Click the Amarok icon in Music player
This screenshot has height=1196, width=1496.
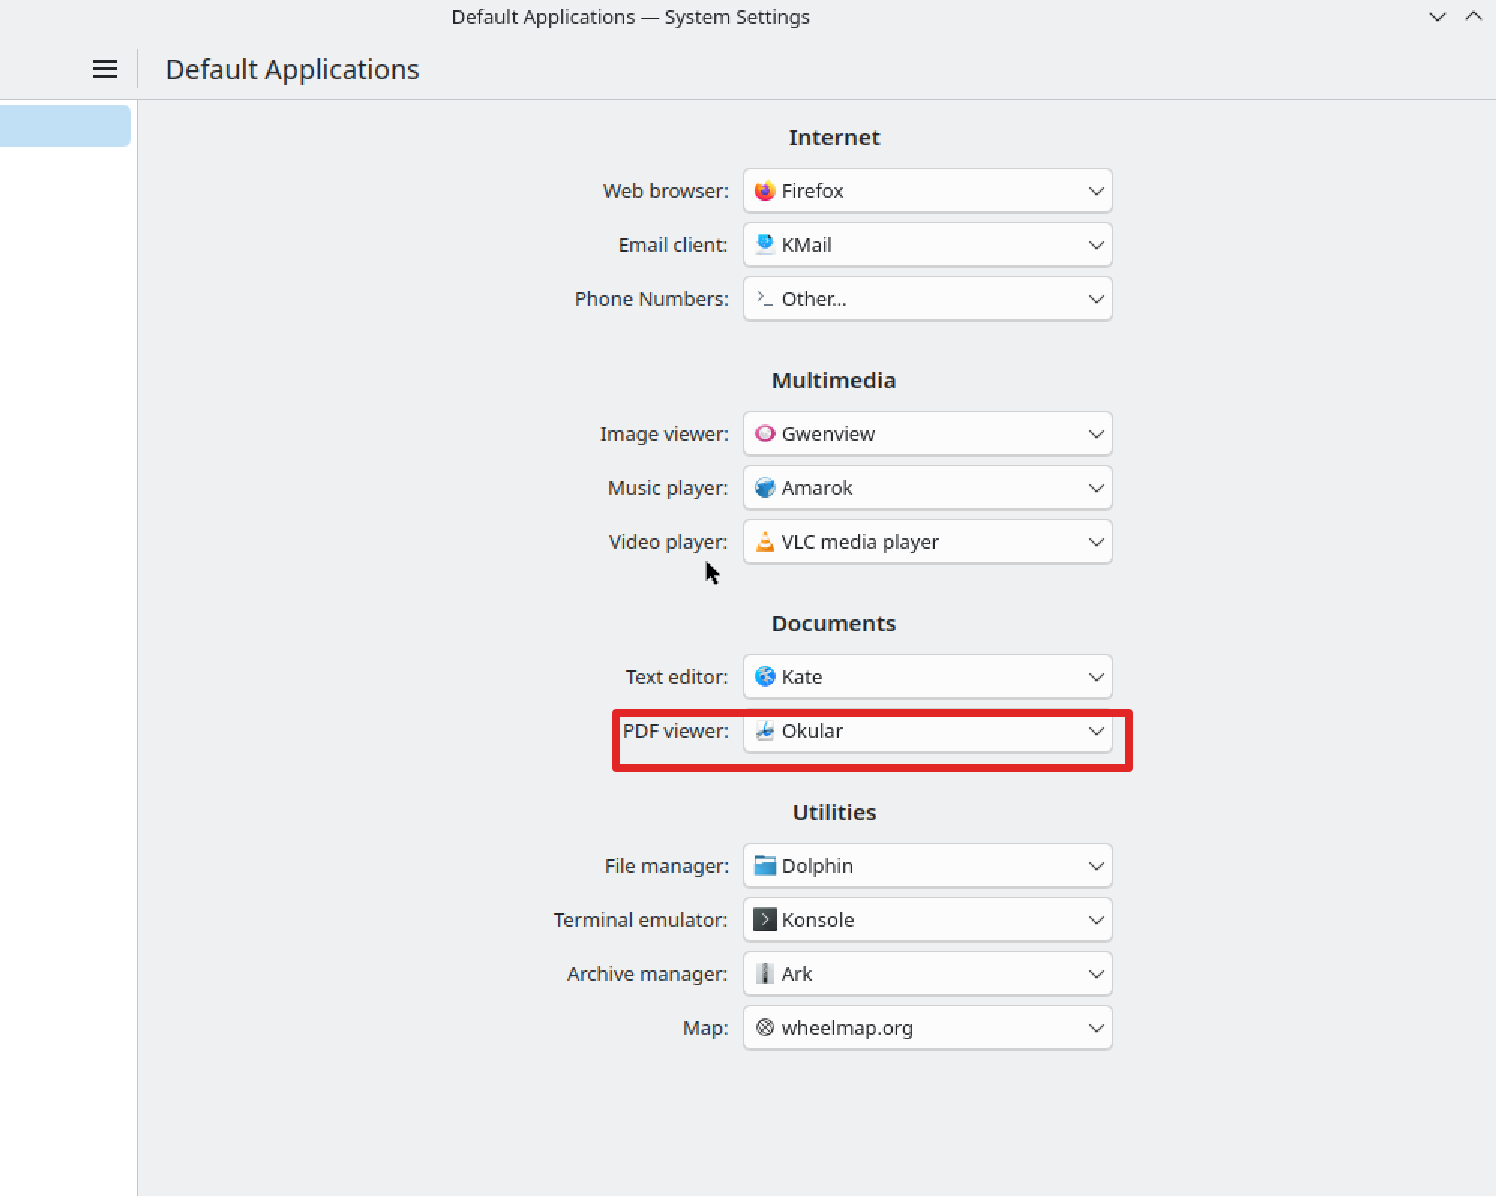coord(765,488)
